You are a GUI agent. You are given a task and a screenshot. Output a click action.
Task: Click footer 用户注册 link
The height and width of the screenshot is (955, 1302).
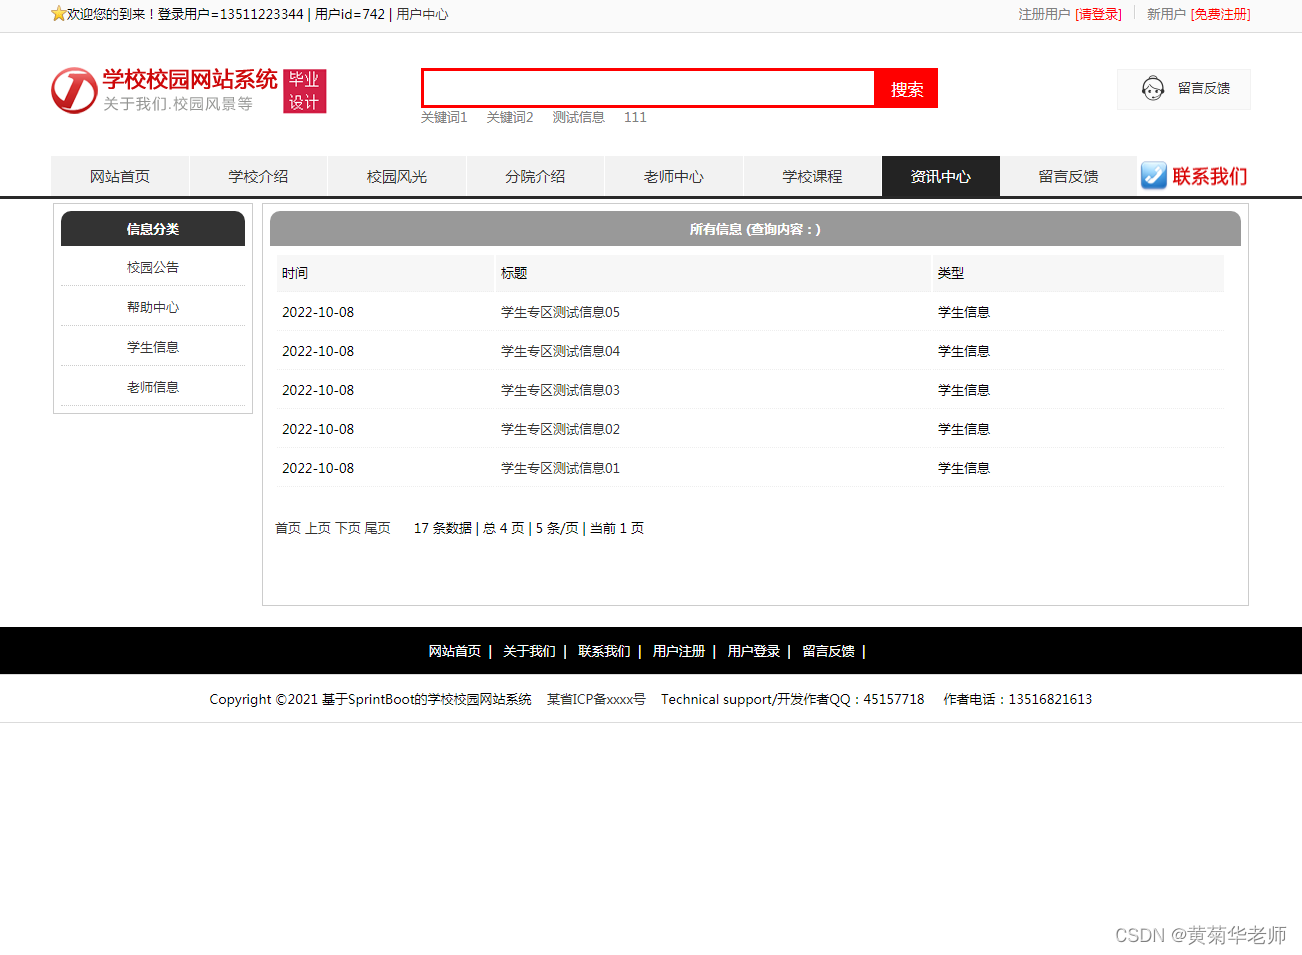click(x=679, y=651)
